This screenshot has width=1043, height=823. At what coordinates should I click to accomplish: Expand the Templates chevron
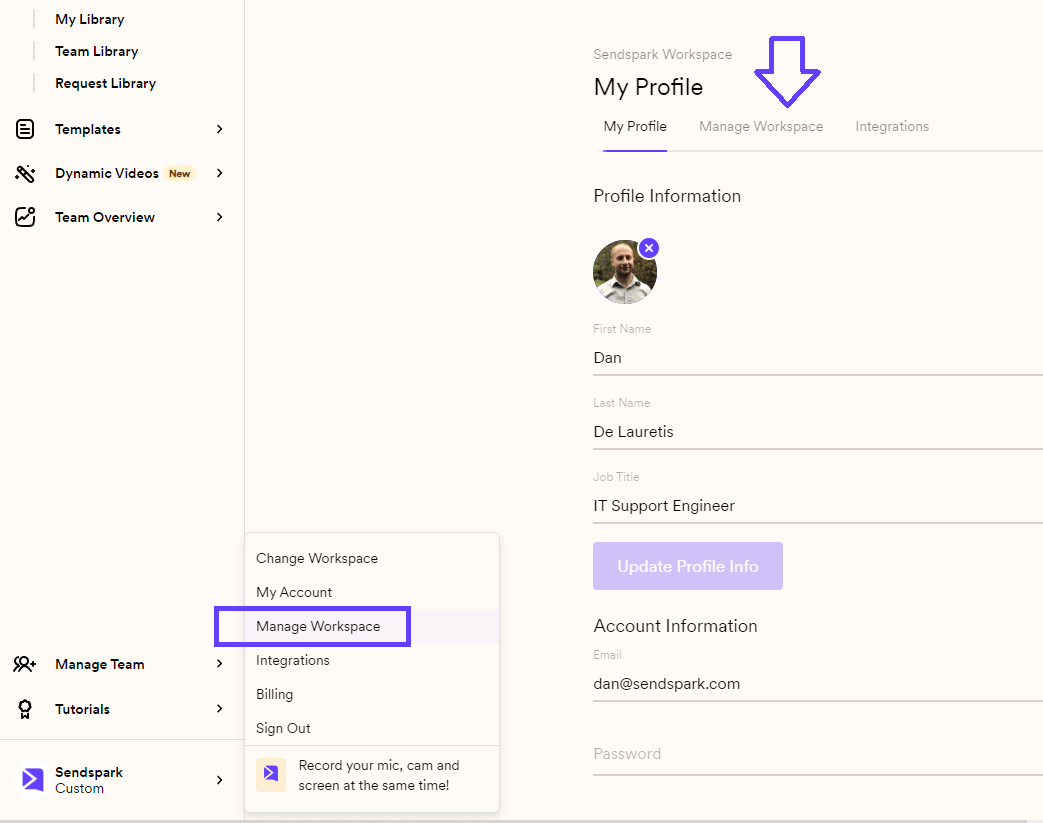[220, 129]
